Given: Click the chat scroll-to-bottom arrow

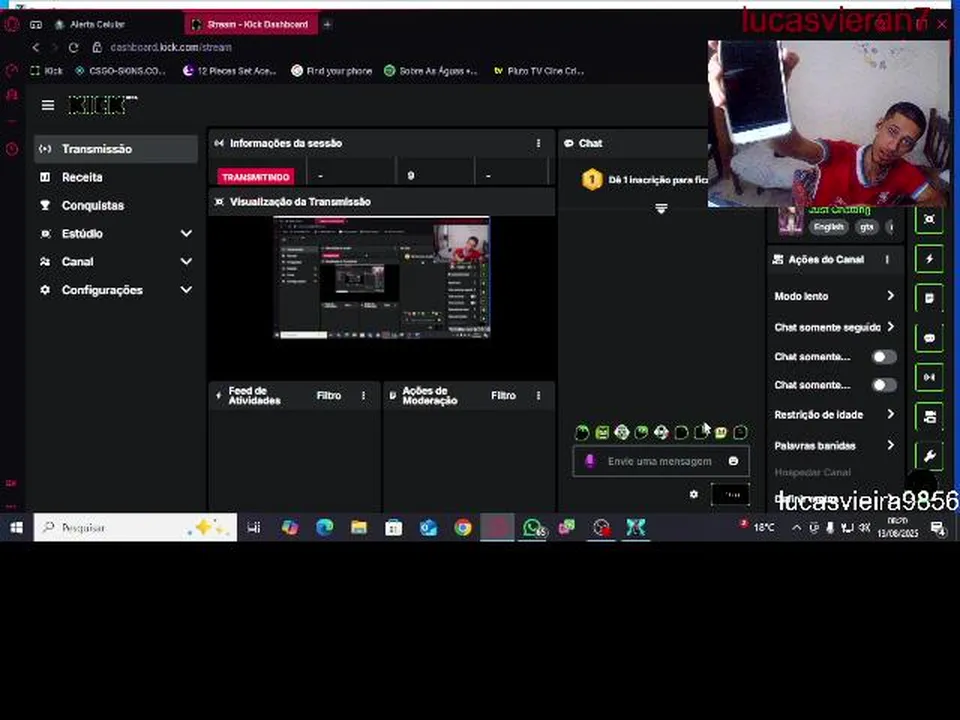Looking at the screenshot, I should point(661,209).
